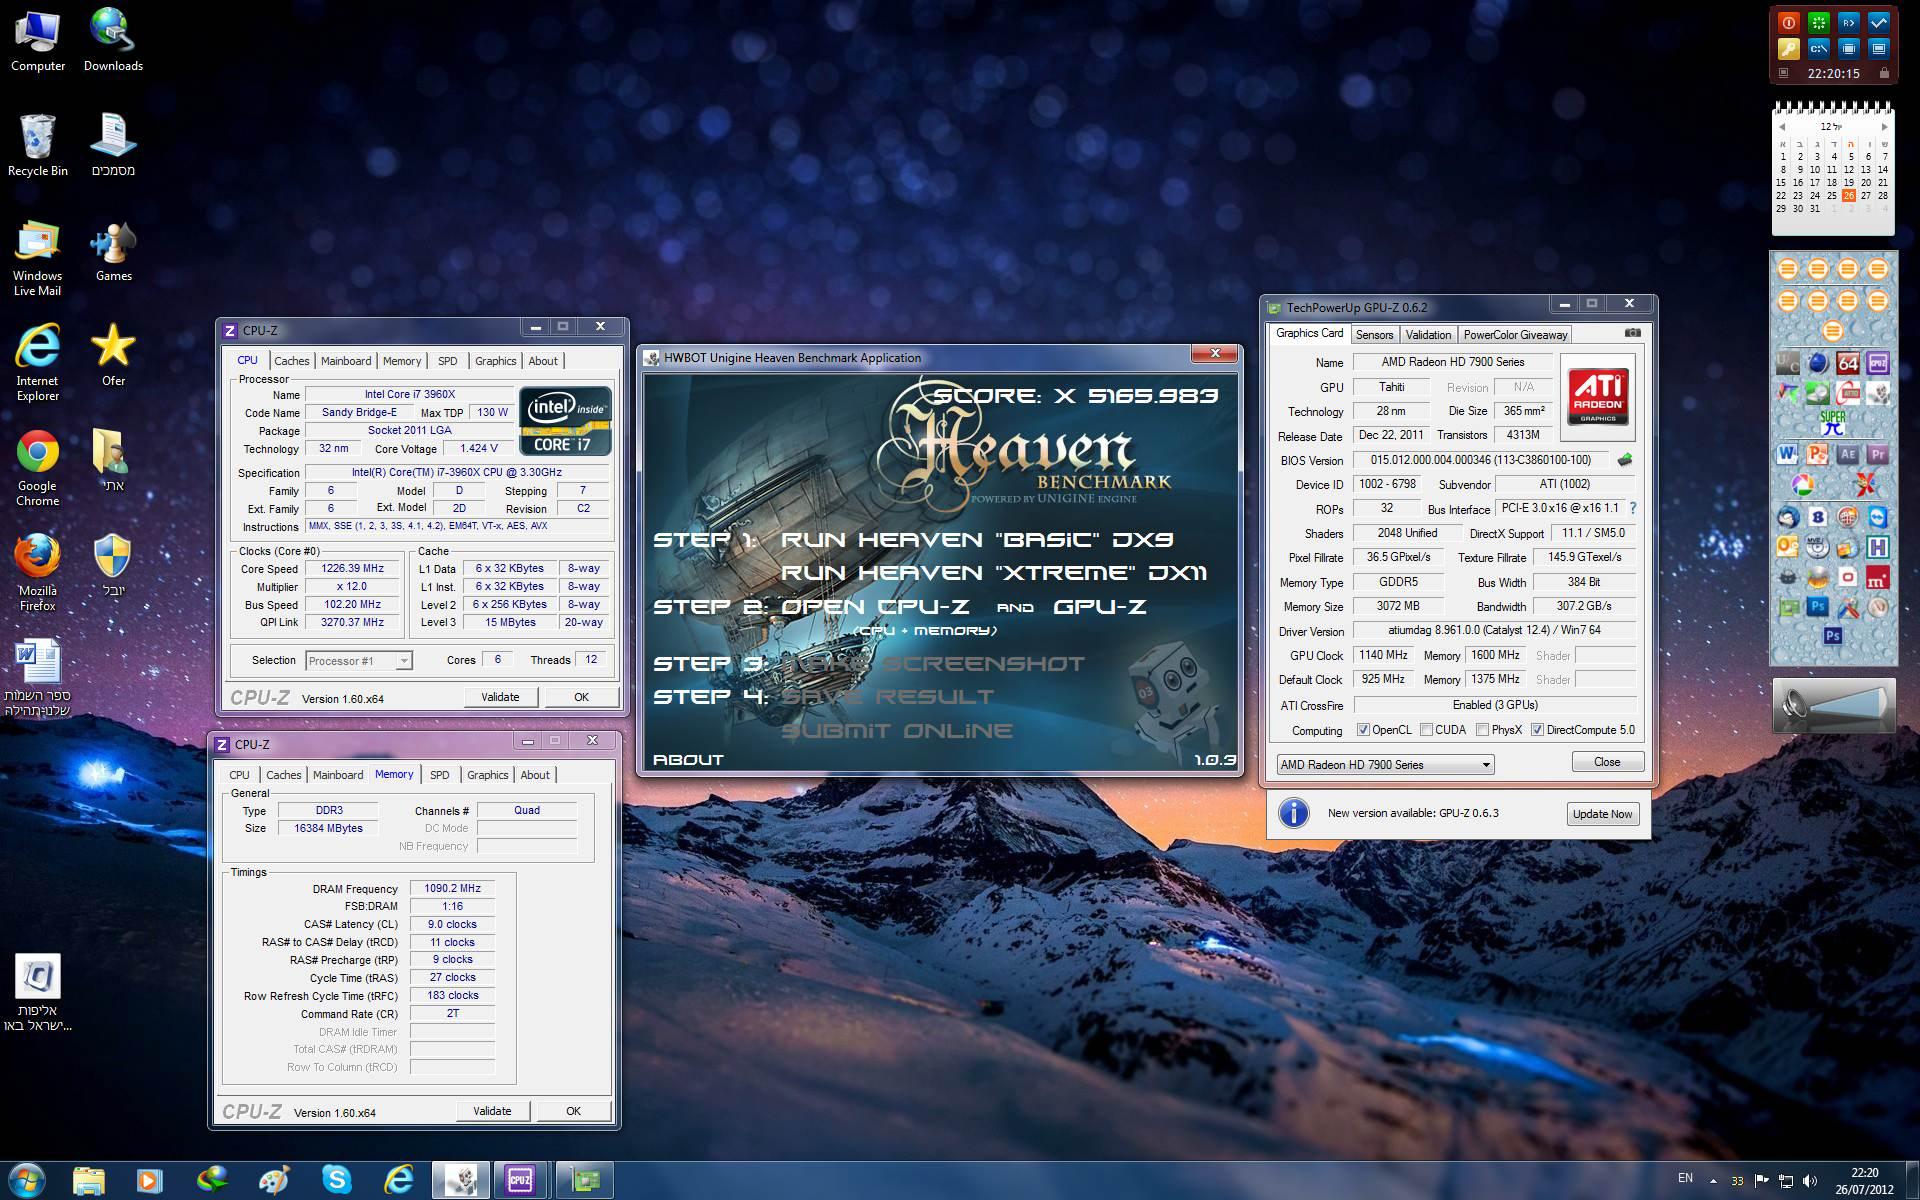
Task: Click Run Heaven "Basic" DX9
Action: point(976,540)
